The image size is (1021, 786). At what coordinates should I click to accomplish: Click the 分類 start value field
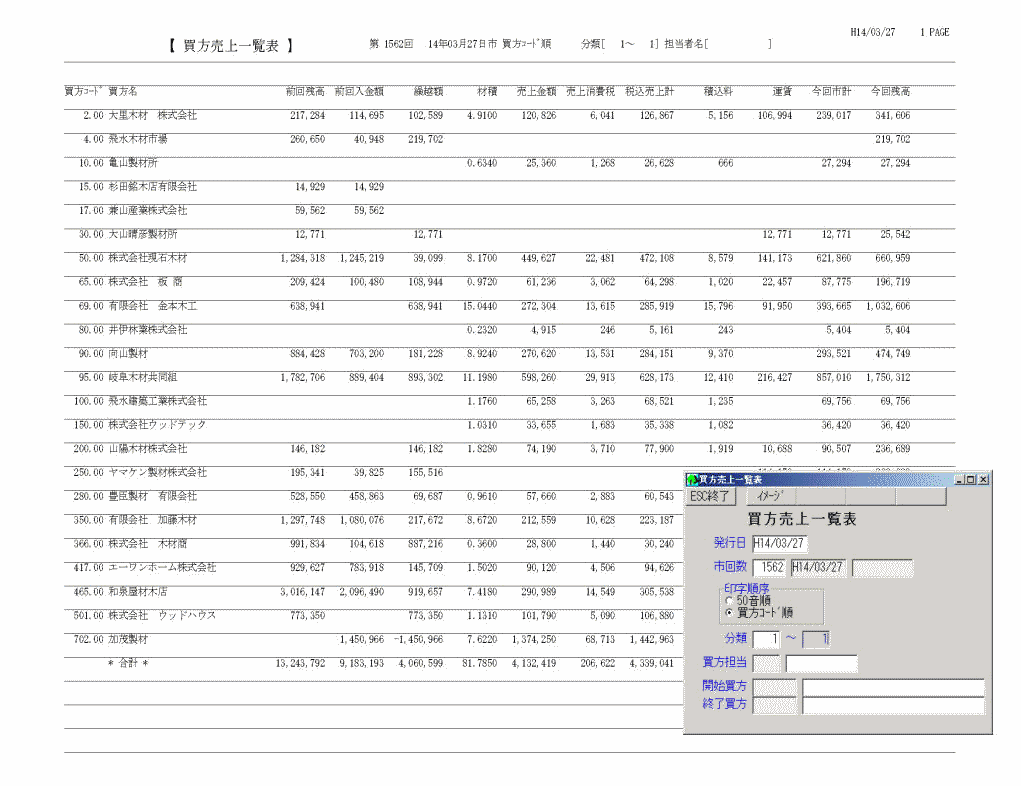coord(766,639)
